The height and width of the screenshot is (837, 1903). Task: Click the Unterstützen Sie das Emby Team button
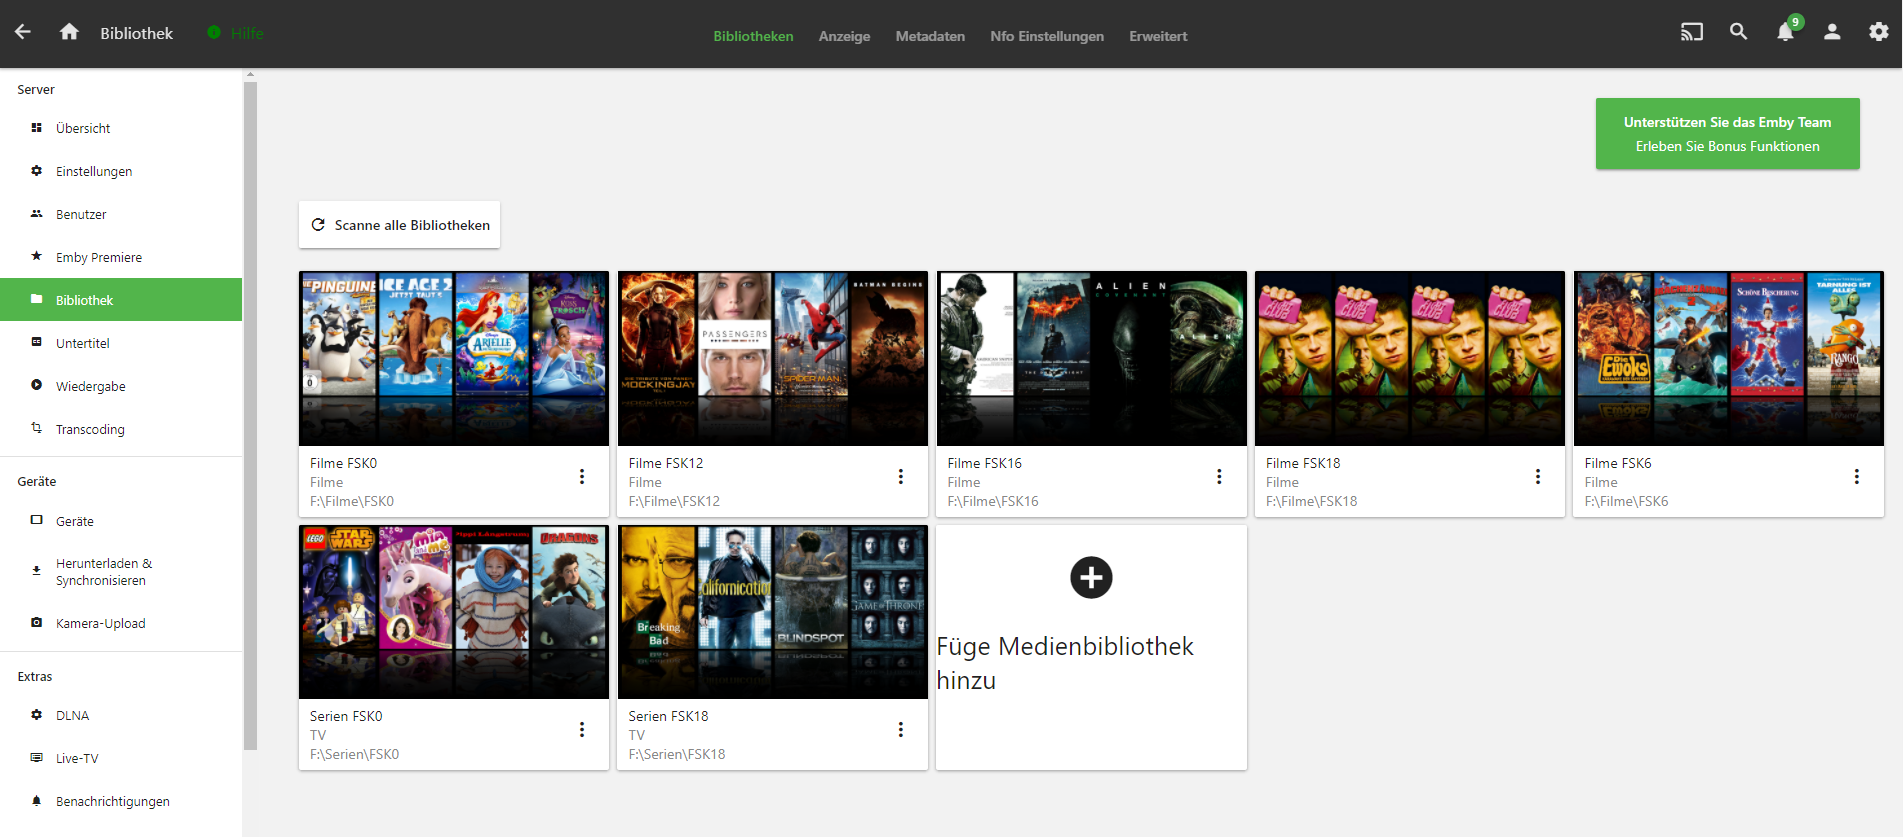[x=1727, y=134]
